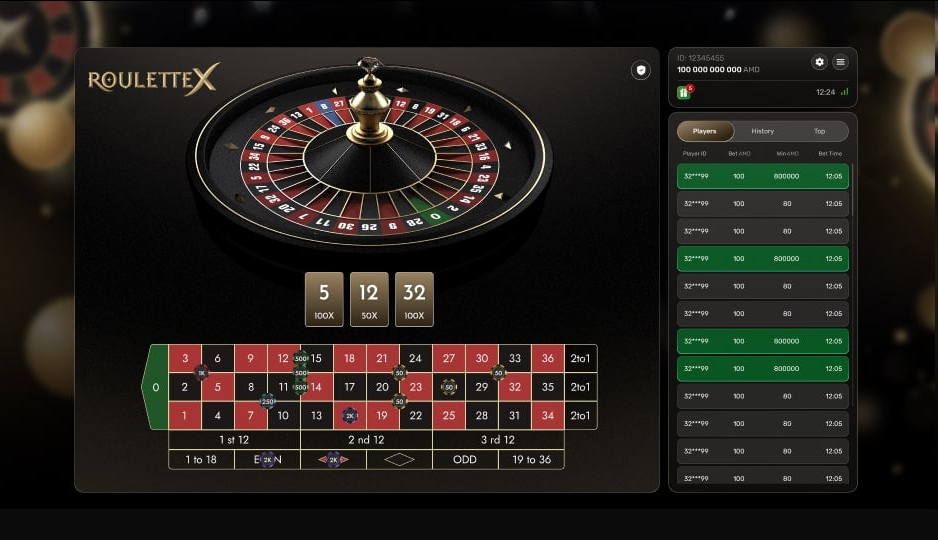Select the 5 100X lucky number card
This screenshot has height=540, width=938.
(x=324, y=299)
